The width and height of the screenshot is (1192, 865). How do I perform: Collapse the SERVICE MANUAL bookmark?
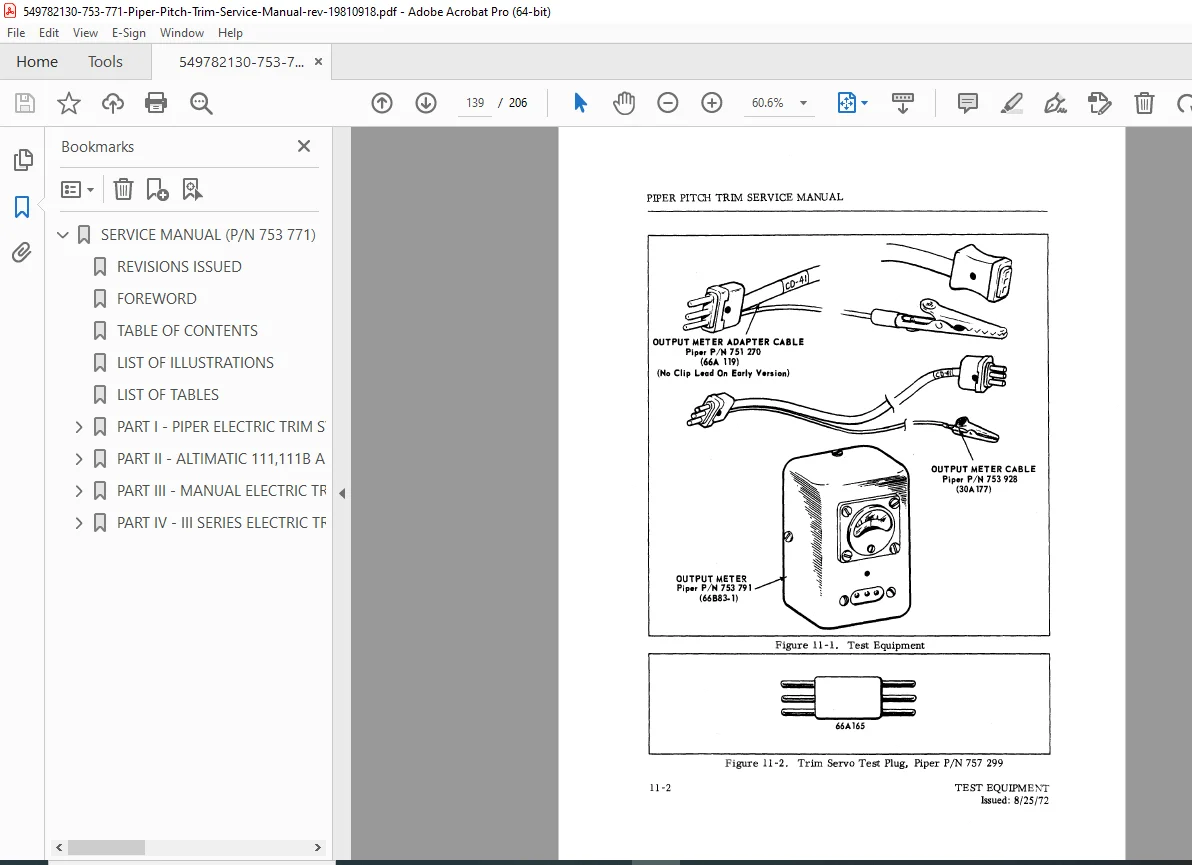click(x=63, y=235)
